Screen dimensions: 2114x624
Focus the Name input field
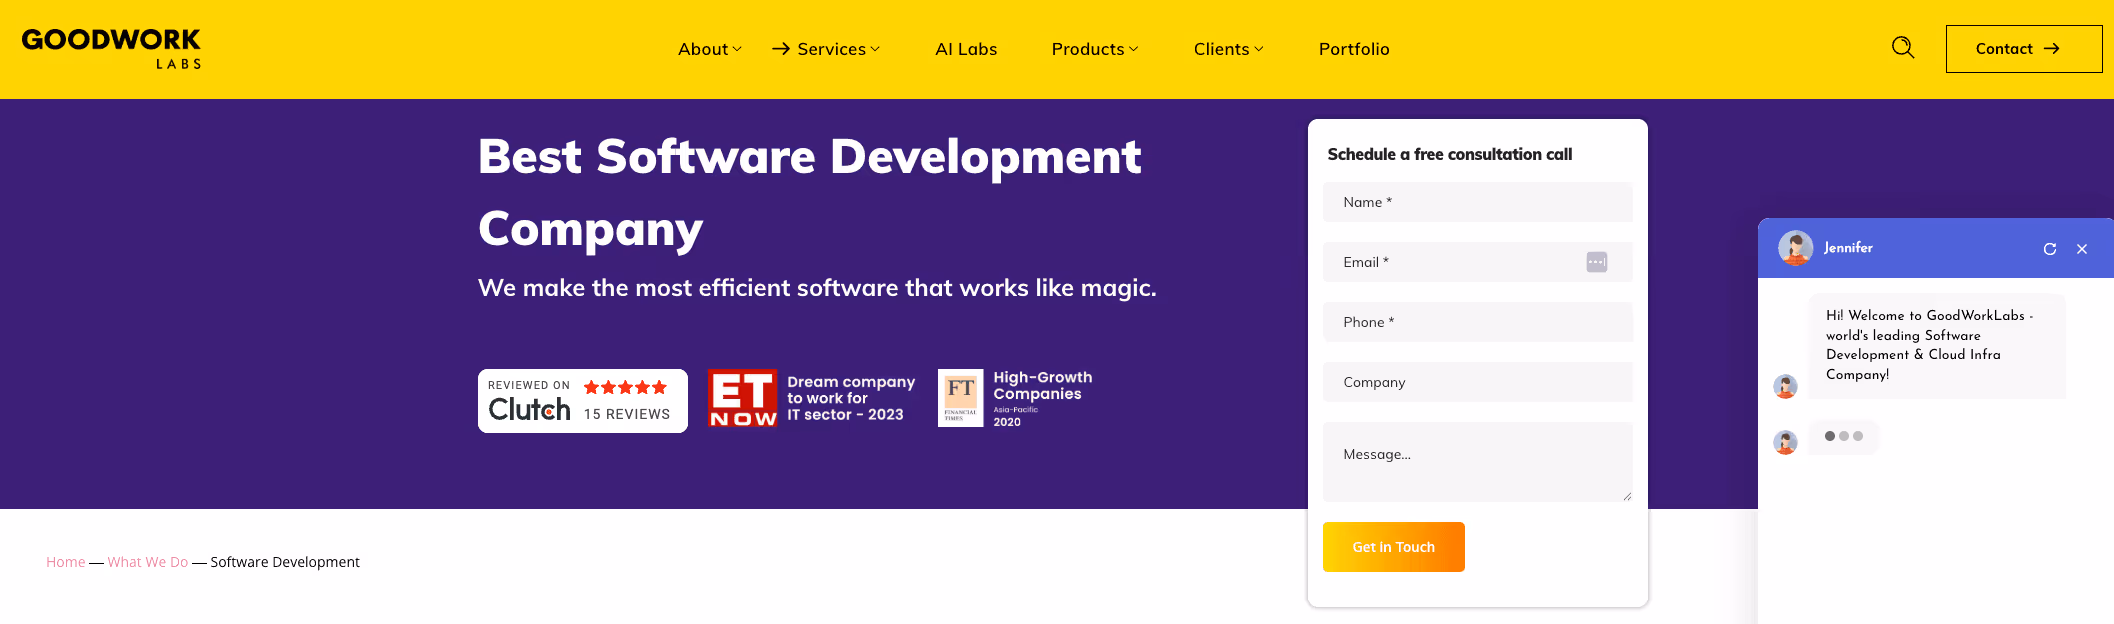[1478, 202]
